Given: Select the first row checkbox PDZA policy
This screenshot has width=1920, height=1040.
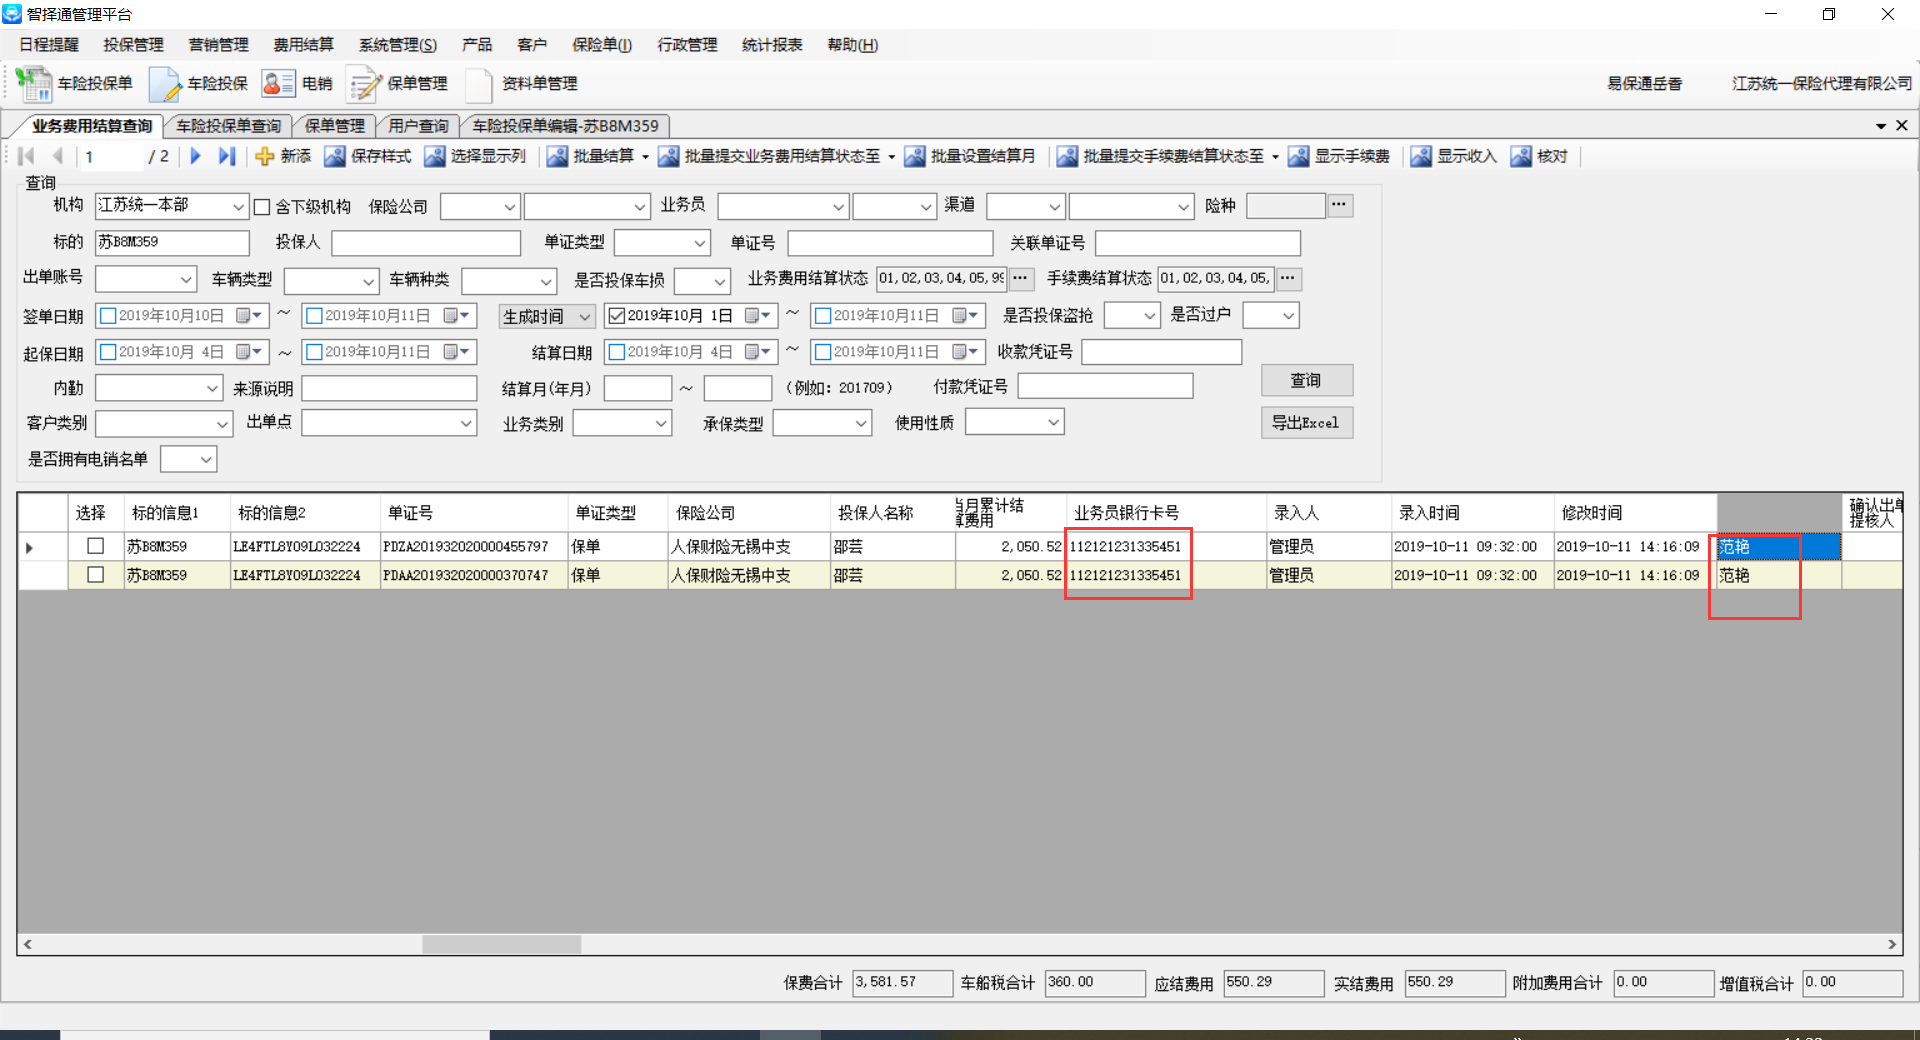Looking at the screenshot, I should click(96, 546).
